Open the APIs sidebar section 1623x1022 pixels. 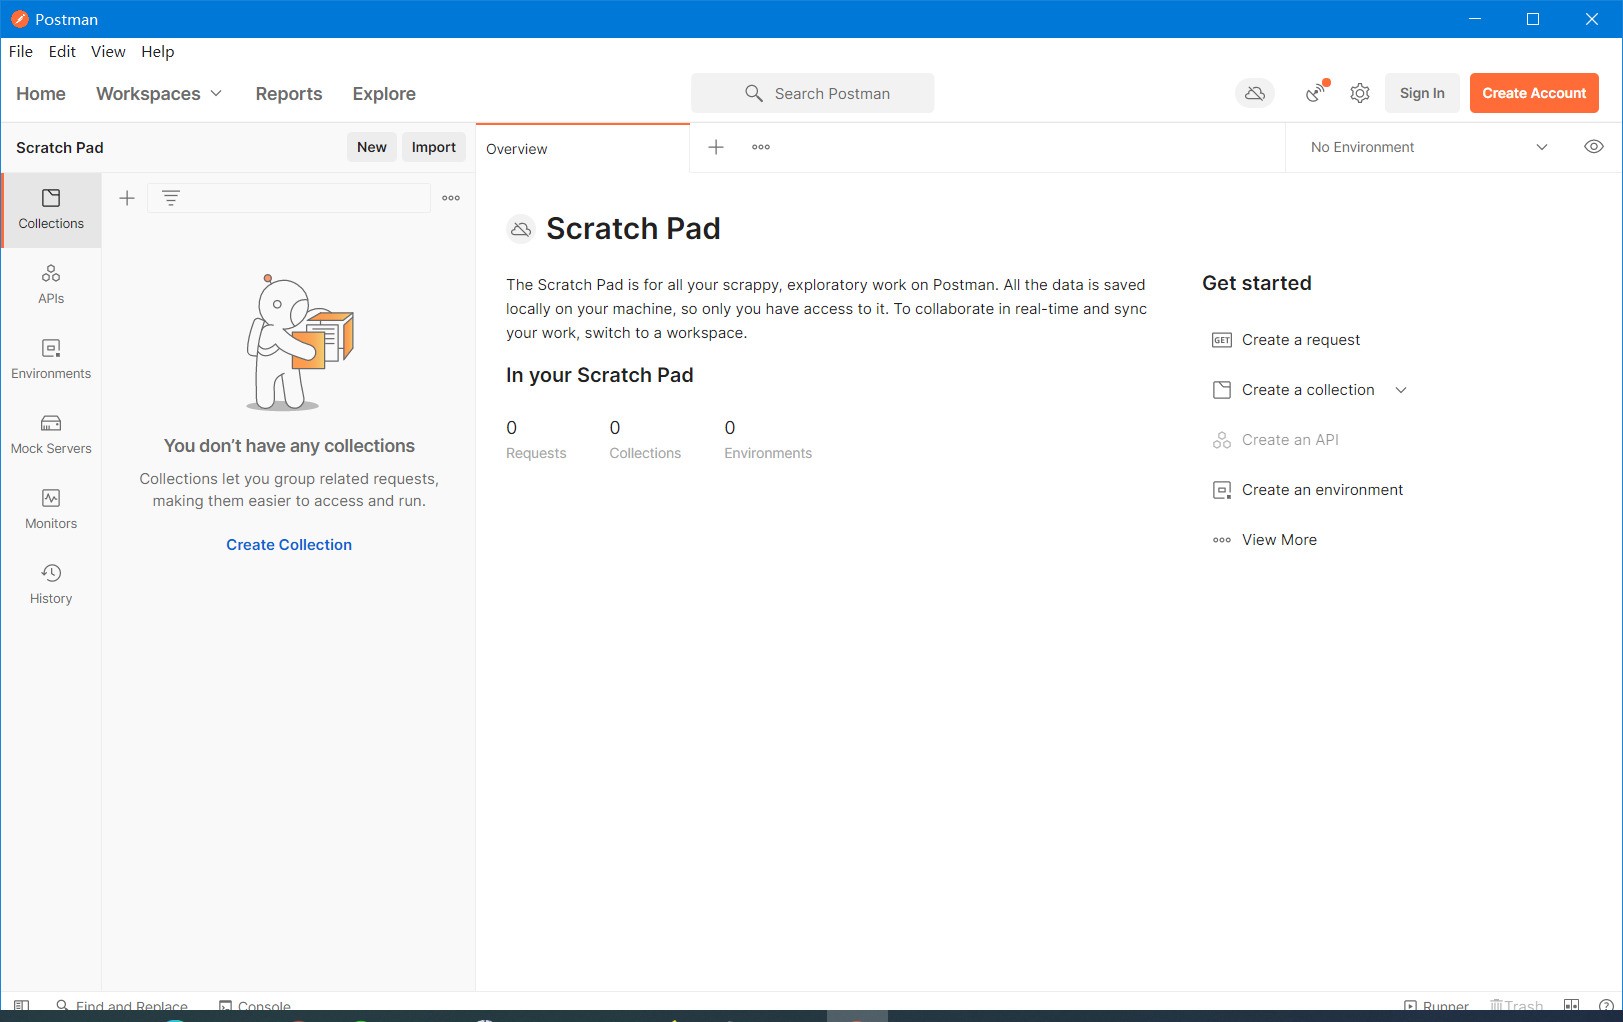(x=51, y=285)
